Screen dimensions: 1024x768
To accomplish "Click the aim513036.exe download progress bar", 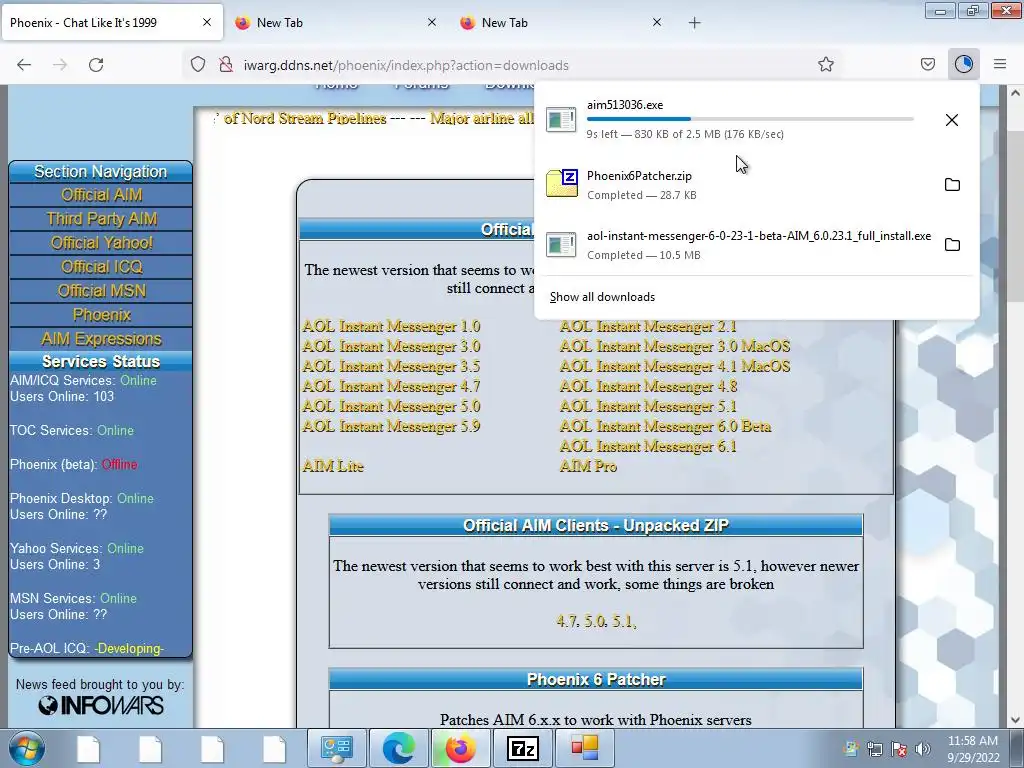I will coord(750,119).
